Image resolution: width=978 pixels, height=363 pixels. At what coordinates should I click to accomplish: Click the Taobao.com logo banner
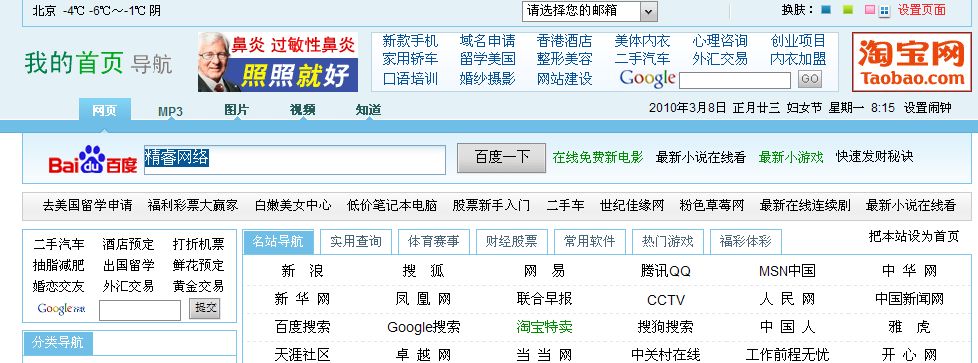(x=912, y=62)
